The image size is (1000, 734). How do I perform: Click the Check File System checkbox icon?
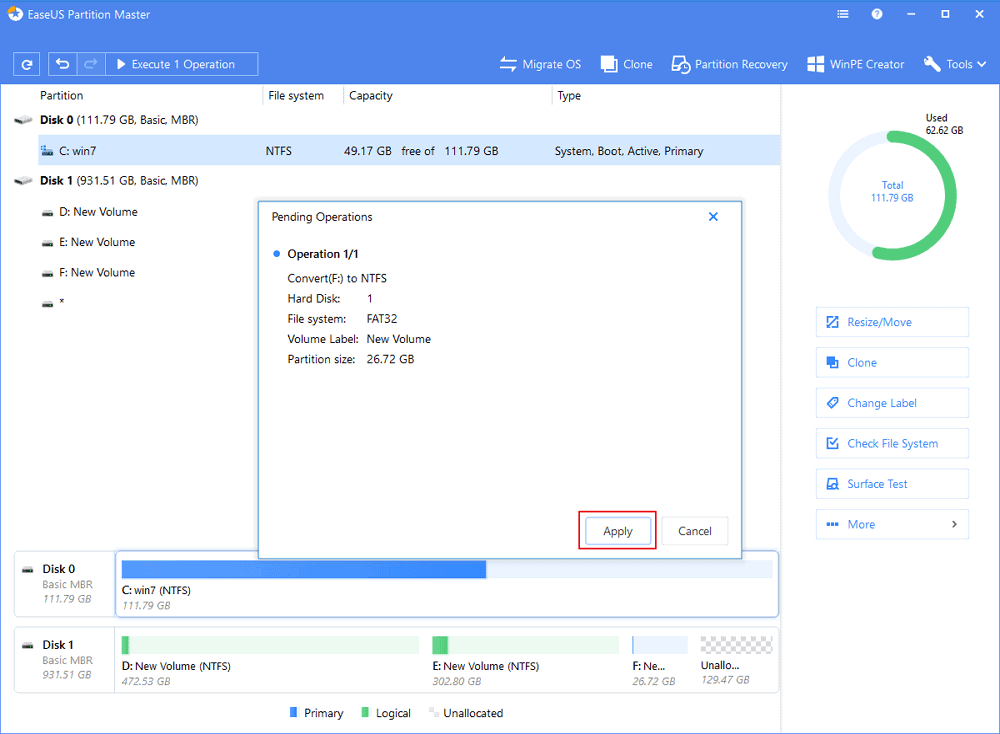click(832, 443)
